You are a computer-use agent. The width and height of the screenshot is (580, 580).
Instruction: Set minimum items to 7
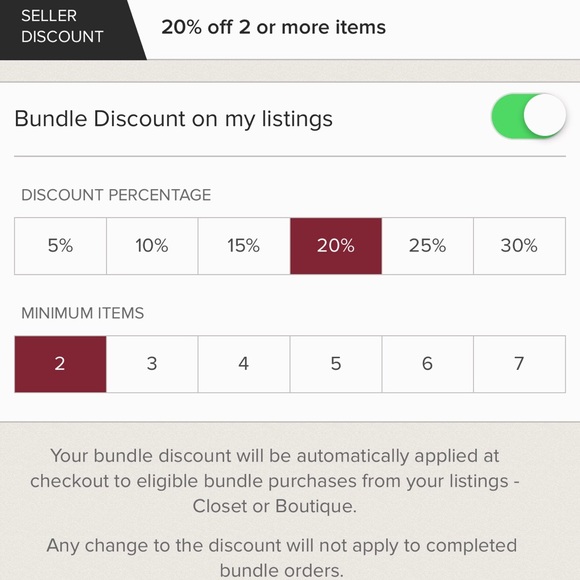click(519, 364)
